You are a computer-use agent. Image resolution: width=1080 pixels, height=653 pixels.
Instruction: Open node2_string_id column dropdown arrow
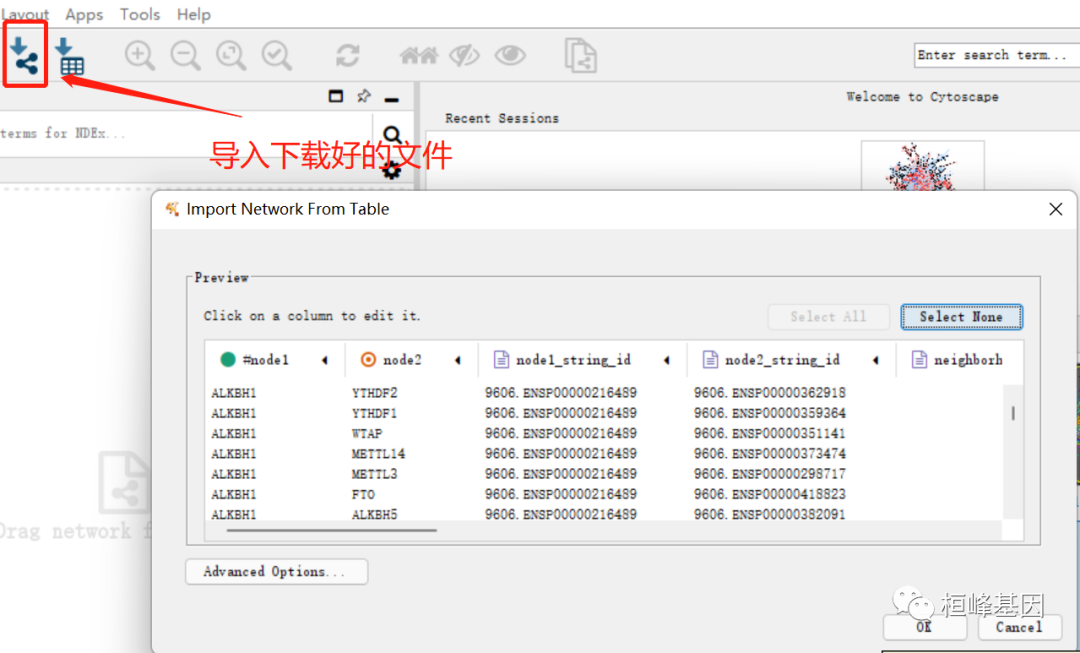click(875, 360)
